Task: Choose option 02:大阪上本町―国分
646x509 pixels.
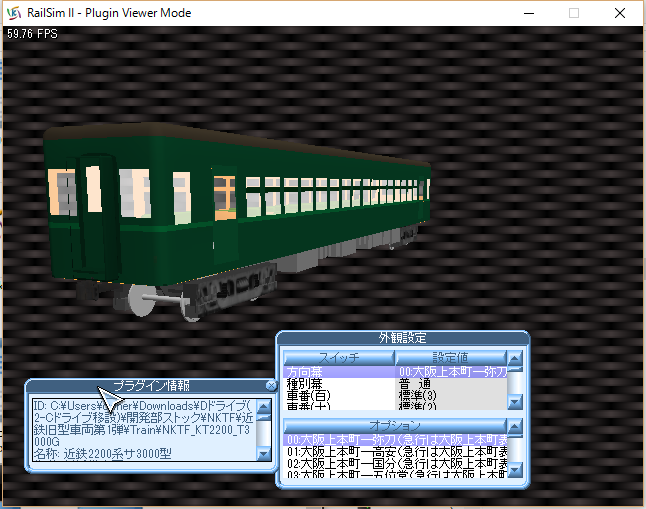Action: pyautogui.click(x=396, y=464)
